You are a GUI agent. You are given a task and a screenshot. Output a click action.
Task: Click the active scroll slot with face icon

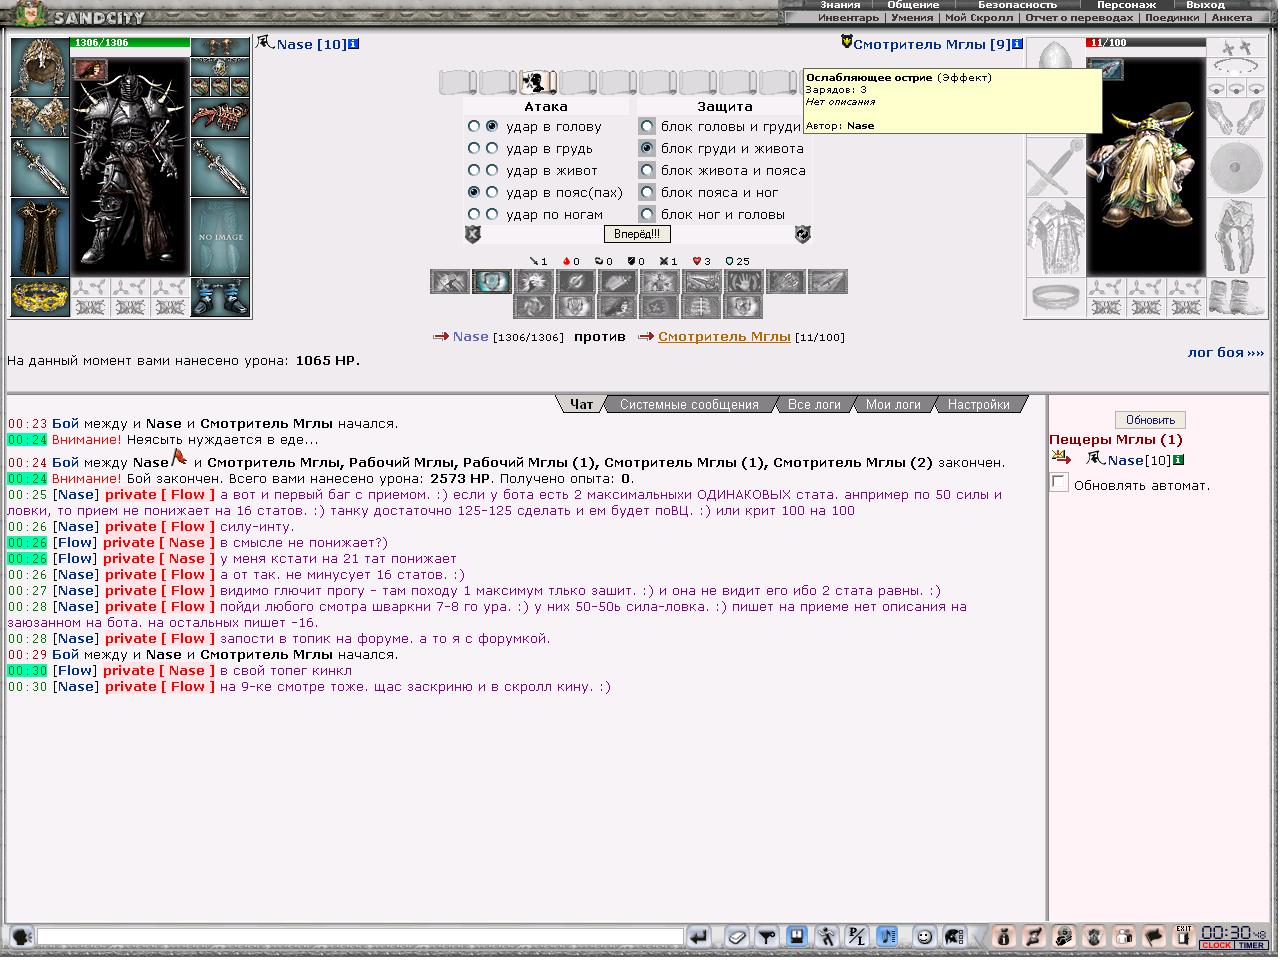pyautogui.click(x=538, y=82)
